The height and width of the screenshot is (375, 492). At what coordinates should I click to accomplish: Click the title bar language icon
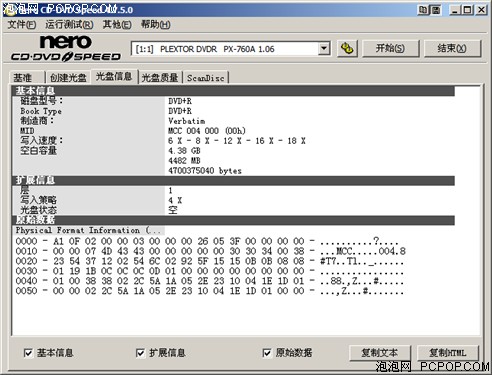pos(423,10)
